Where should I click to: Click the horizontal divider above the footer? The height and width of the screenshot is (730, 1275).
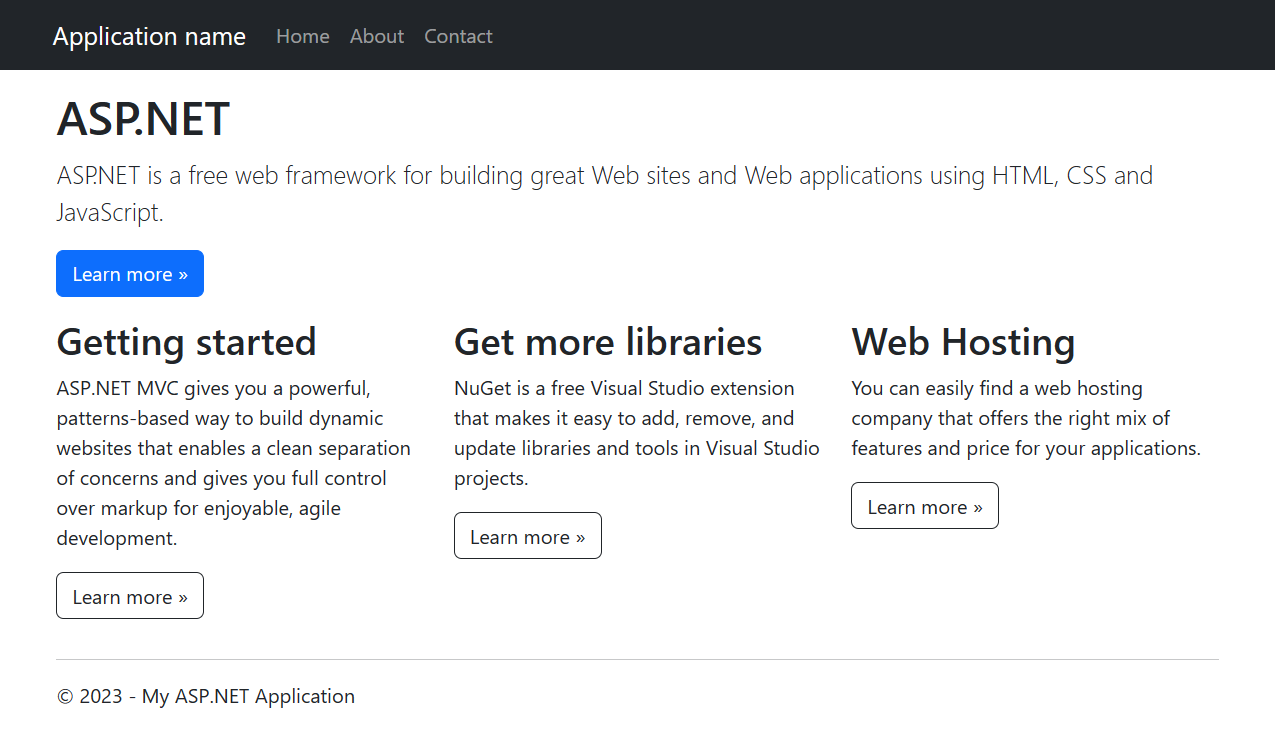[637, 660]
